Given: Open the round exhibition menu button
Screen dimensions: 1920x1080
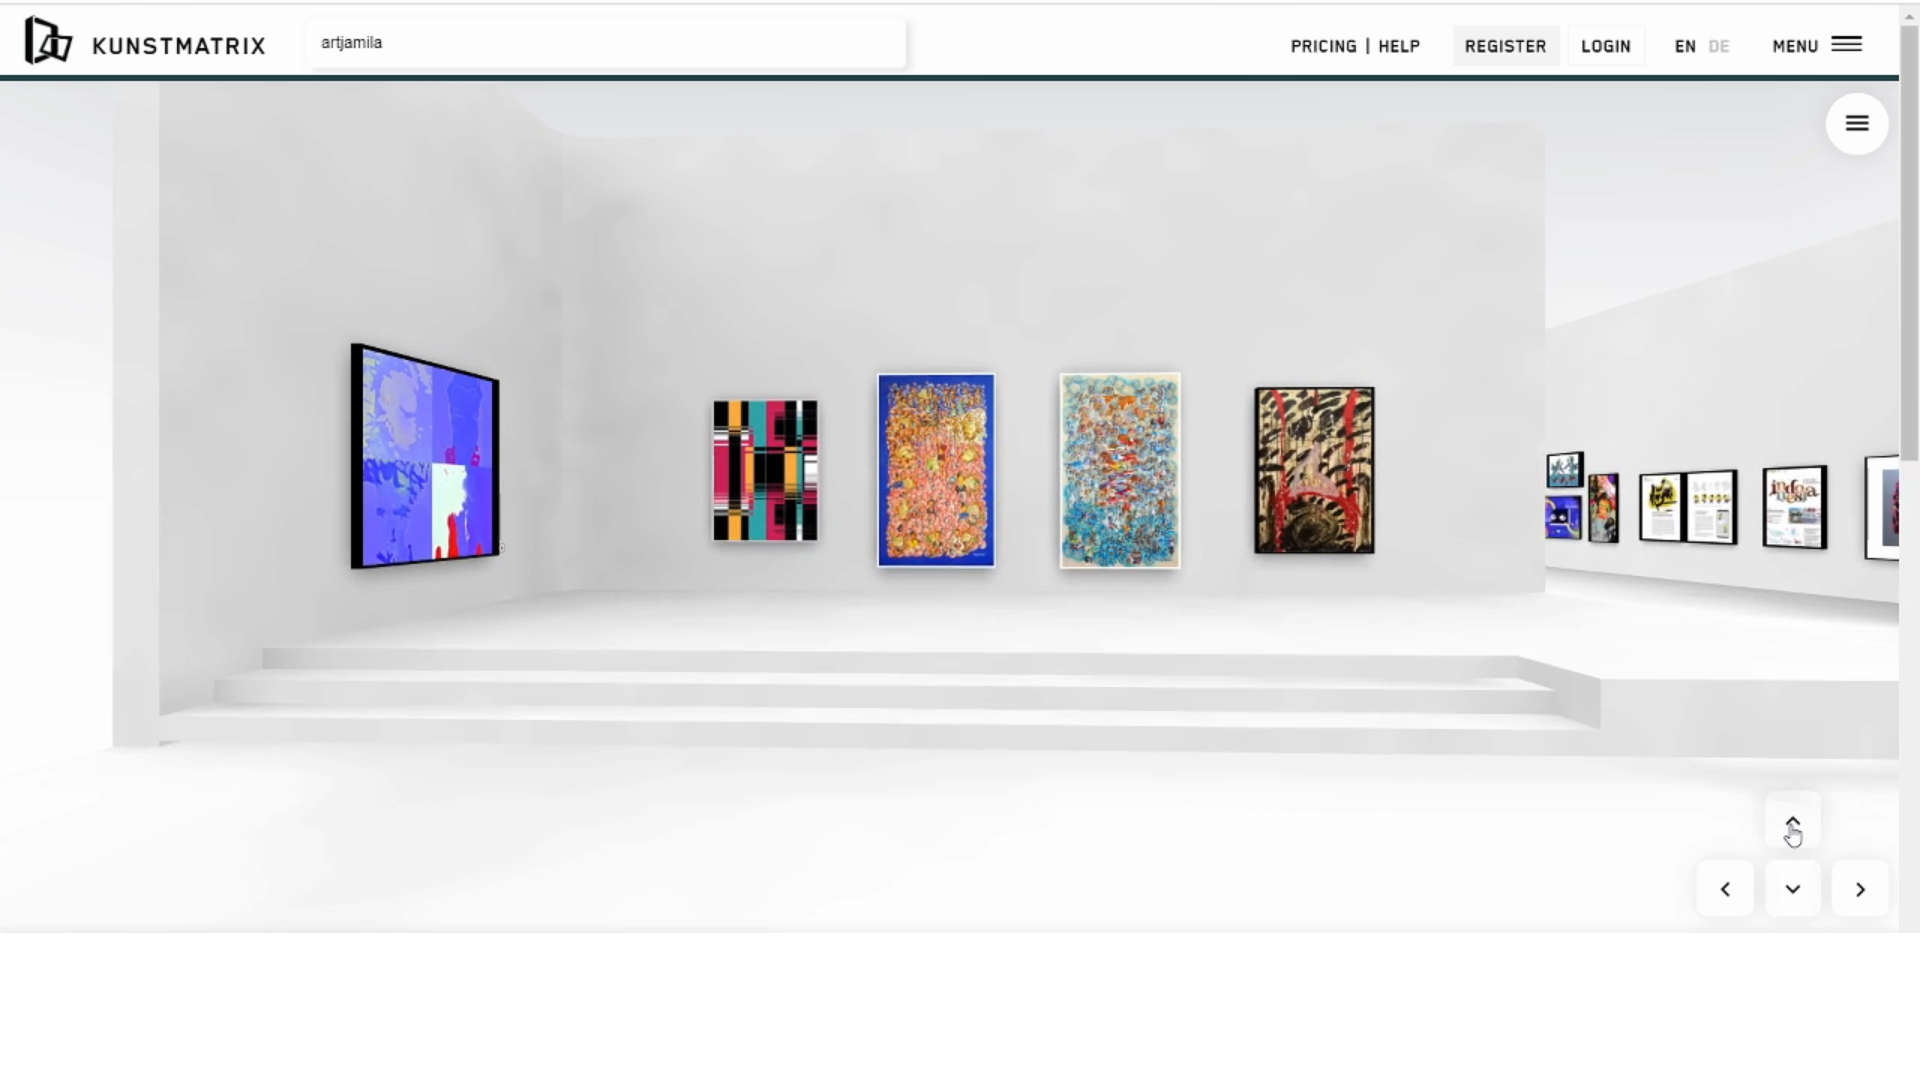Looking at the screenshot, I should [x=1856, y=123].
